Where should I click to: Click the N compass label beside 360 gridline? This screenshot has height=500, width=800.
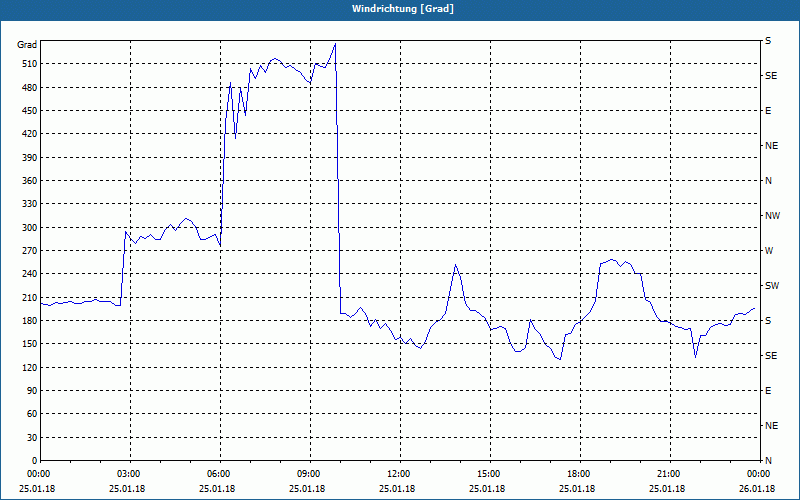(768, 181)
